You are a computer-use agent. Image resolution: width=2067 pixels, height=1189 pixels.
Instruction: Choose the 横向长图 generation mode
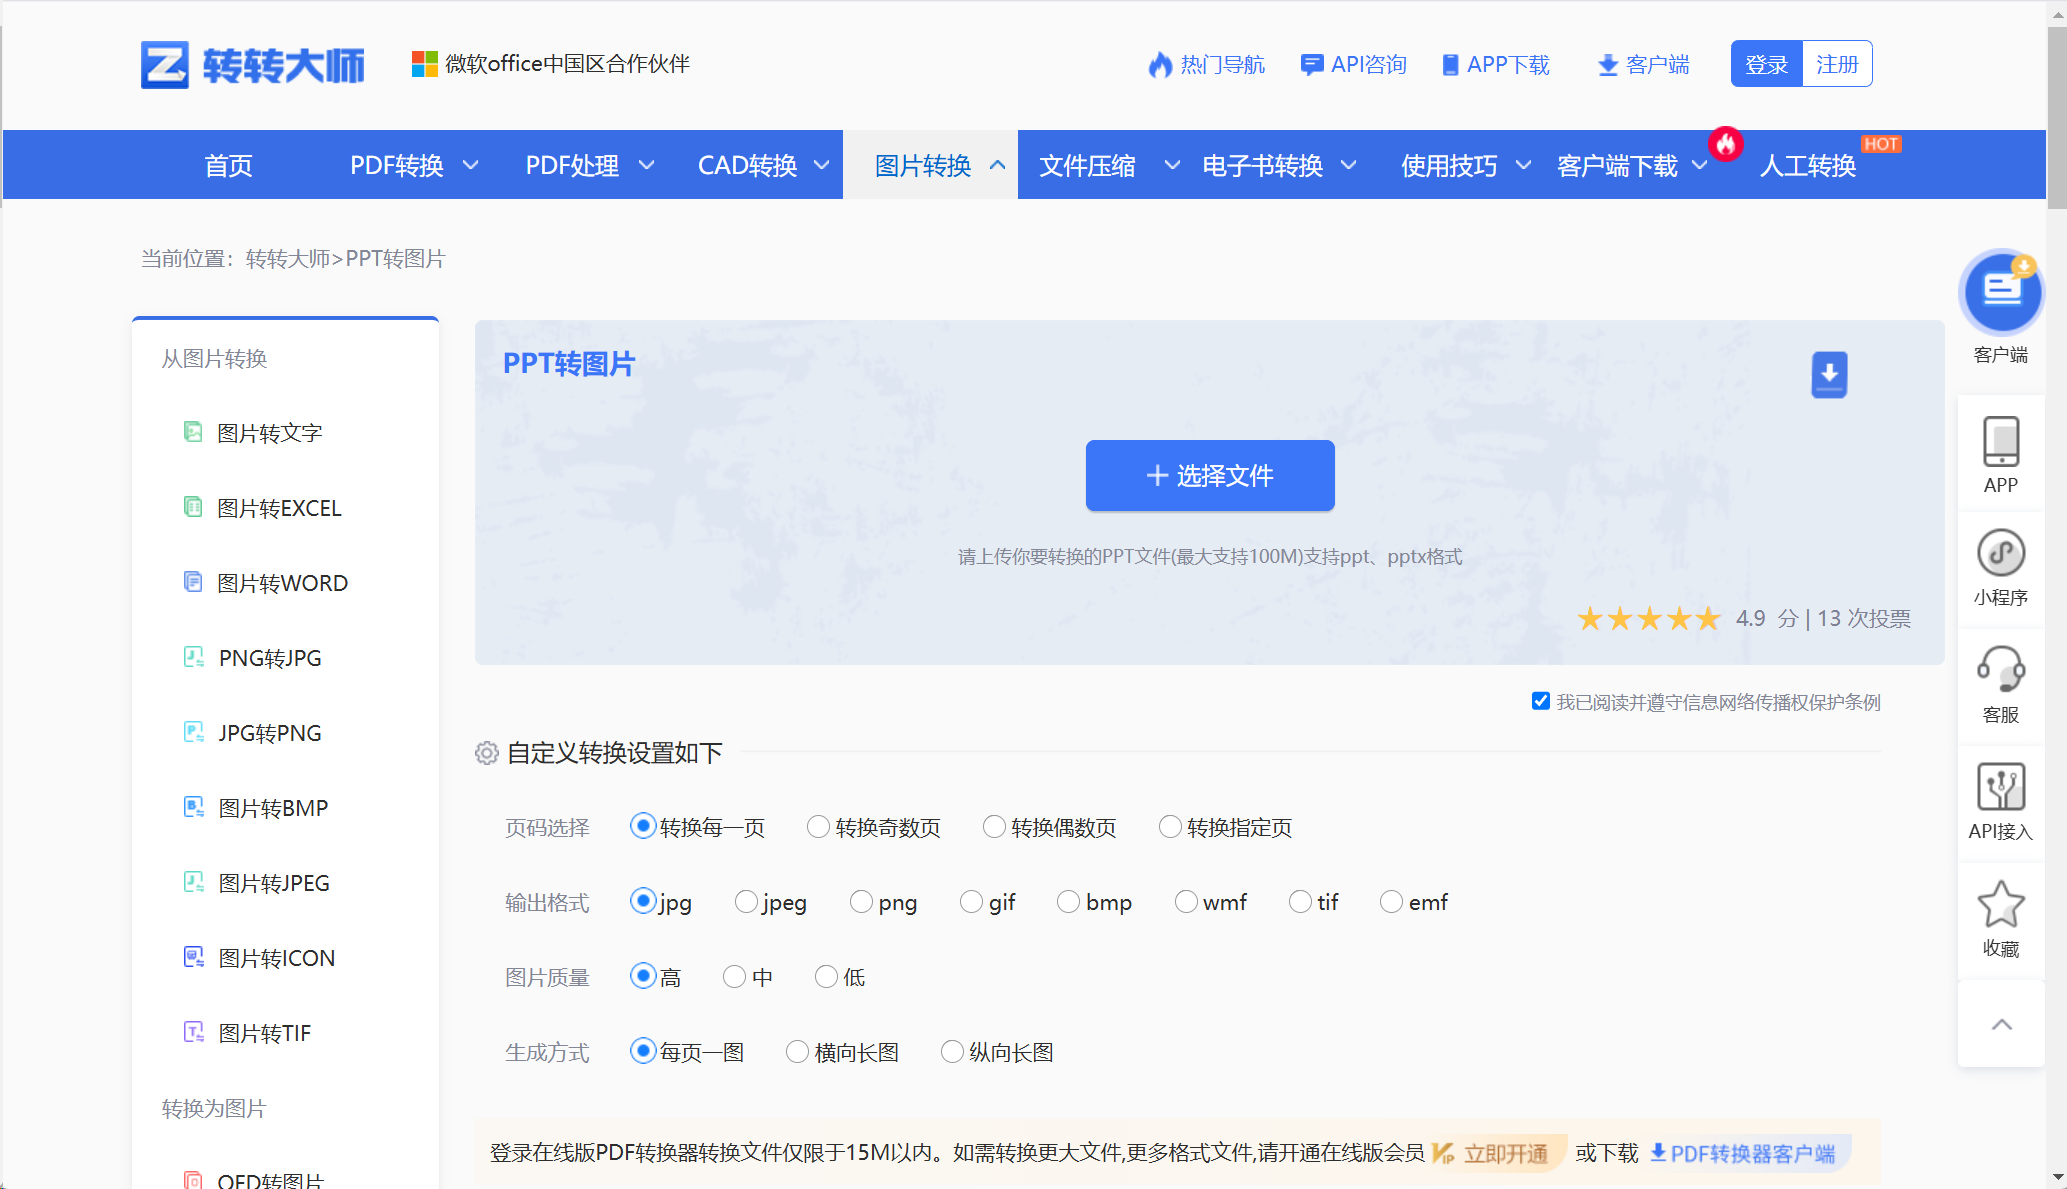[x=797, y=1052]
